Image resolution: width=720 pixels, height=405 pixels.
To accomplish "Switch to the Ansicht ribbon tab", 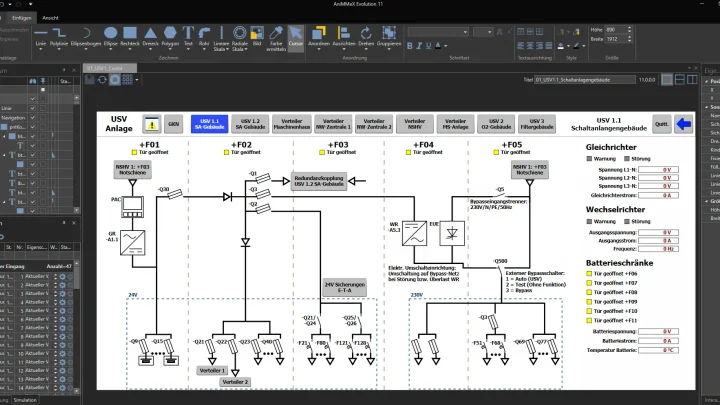I will pos(51,18).
